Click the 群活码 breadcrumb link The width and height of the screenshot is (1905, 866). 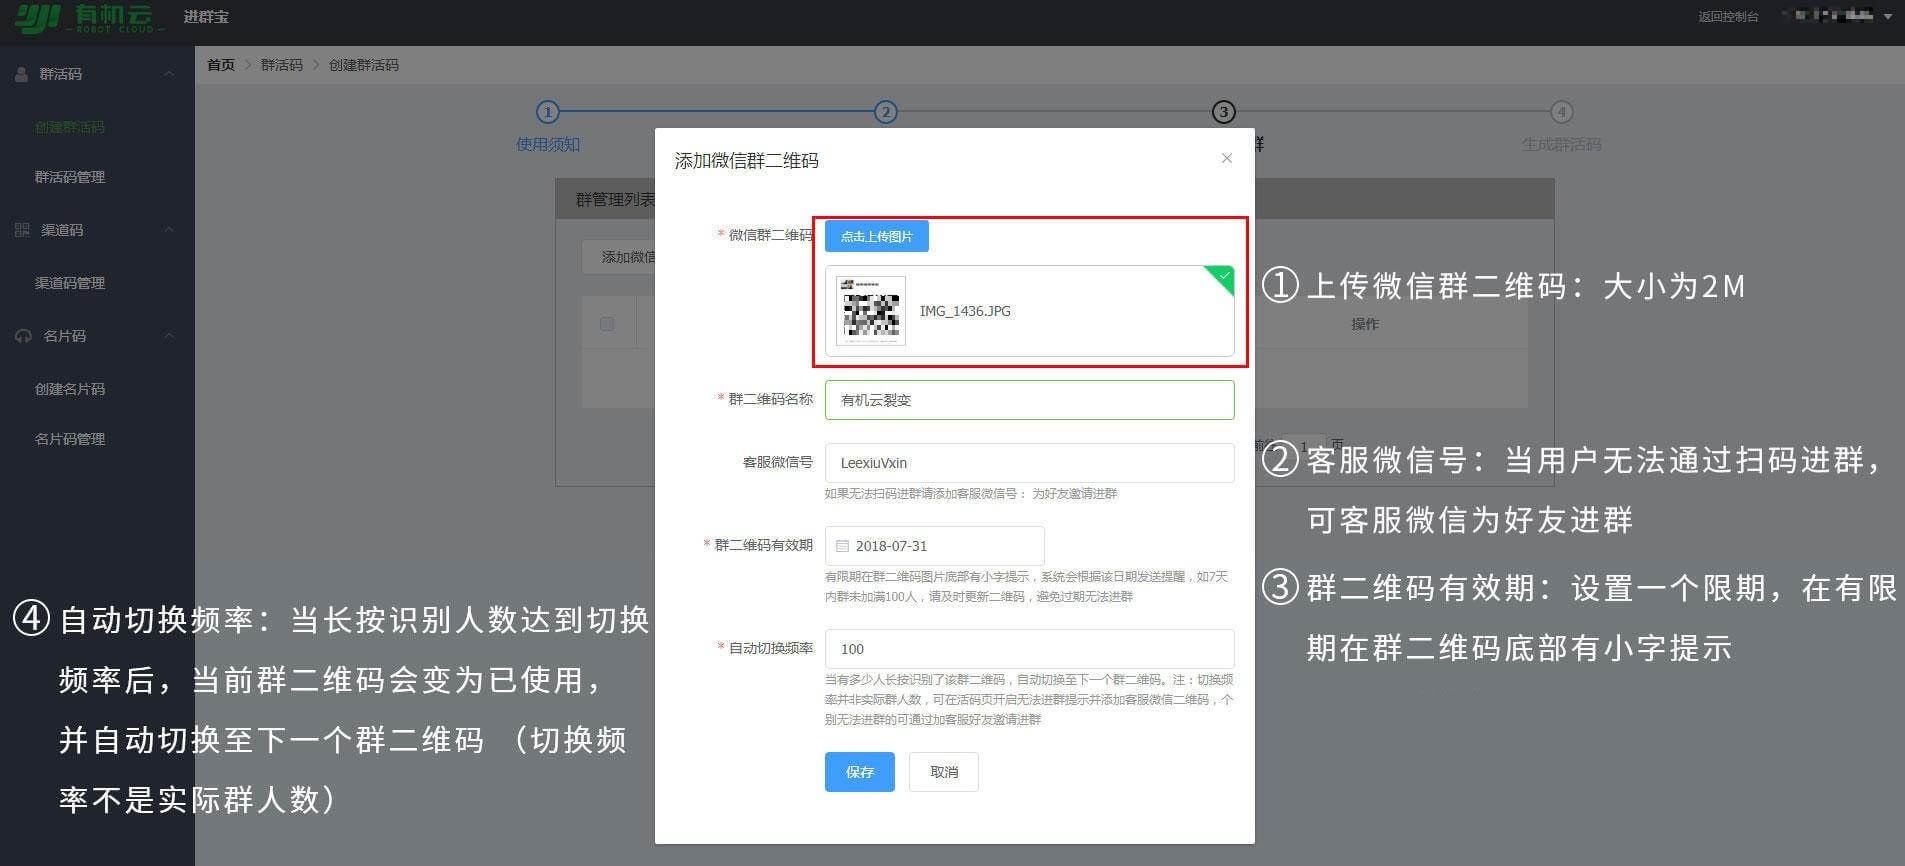pos(282,65)
